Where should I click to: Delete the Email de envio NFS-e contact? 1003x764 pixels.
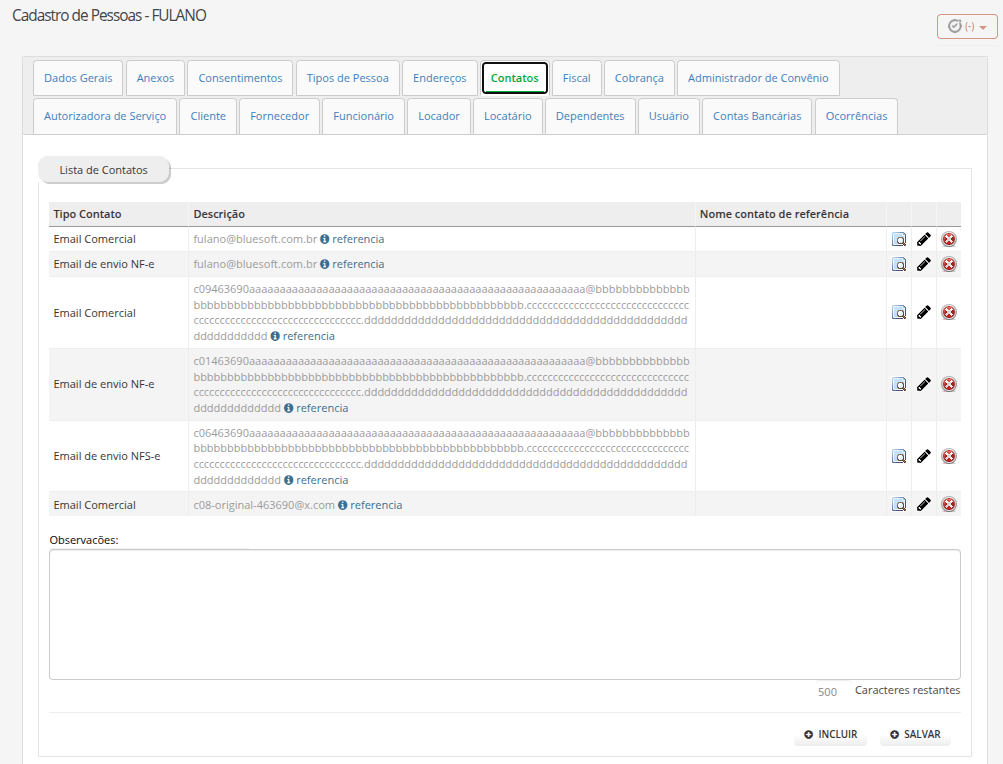(x=949, y=456)
